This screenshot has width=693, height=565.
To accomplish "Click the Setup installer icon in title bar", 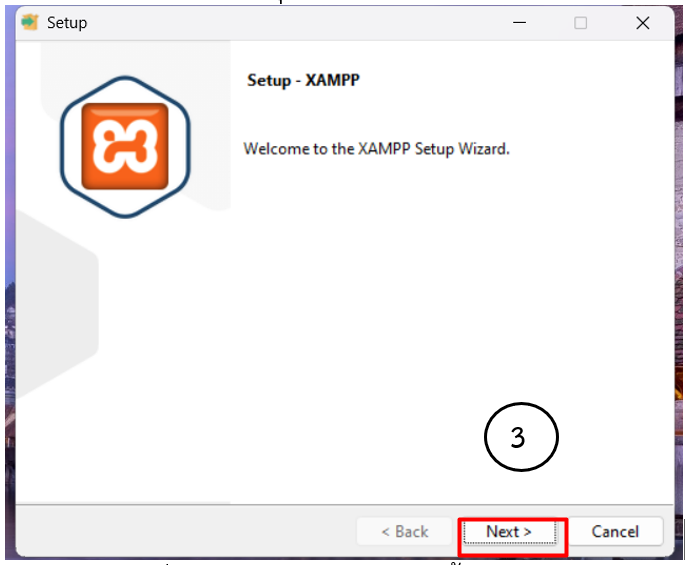I will tap(29, 22).
